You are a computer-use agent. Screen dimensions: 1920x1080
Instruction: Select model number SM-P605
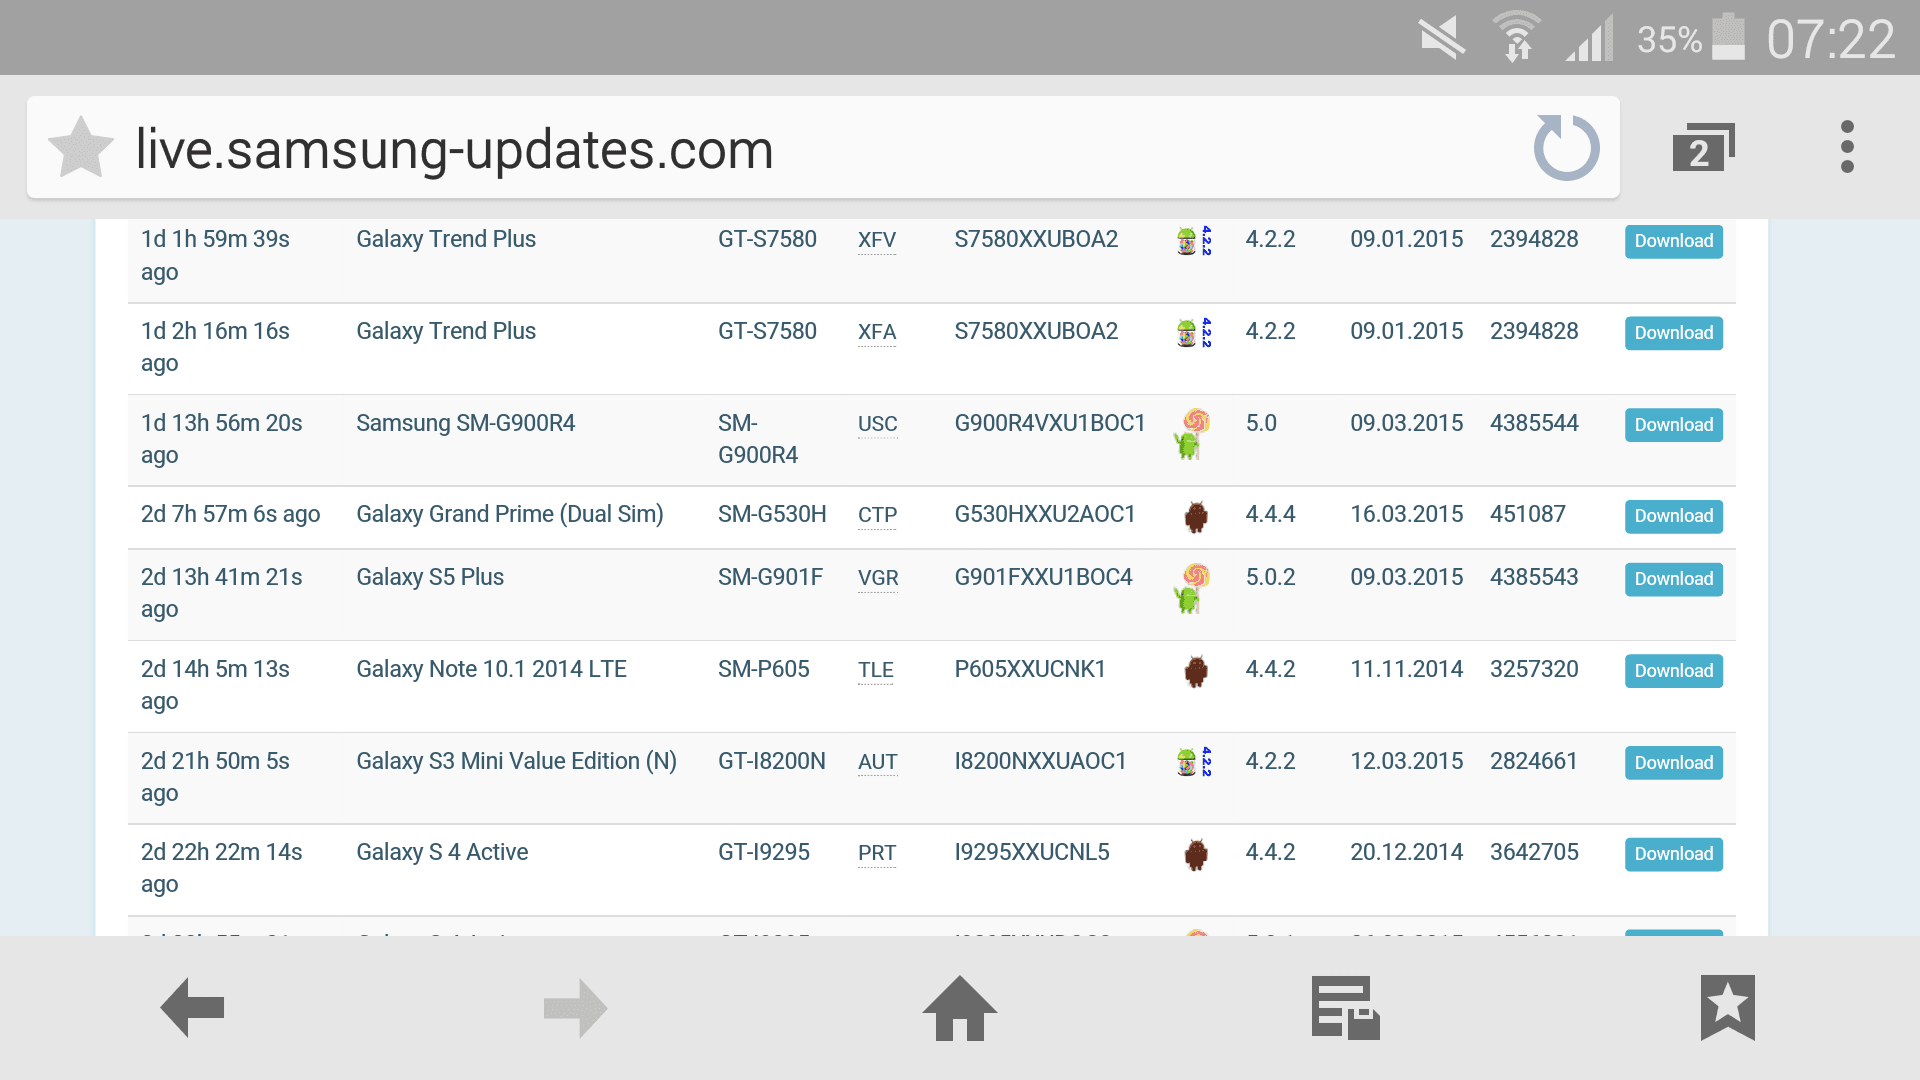pos(764,669)
